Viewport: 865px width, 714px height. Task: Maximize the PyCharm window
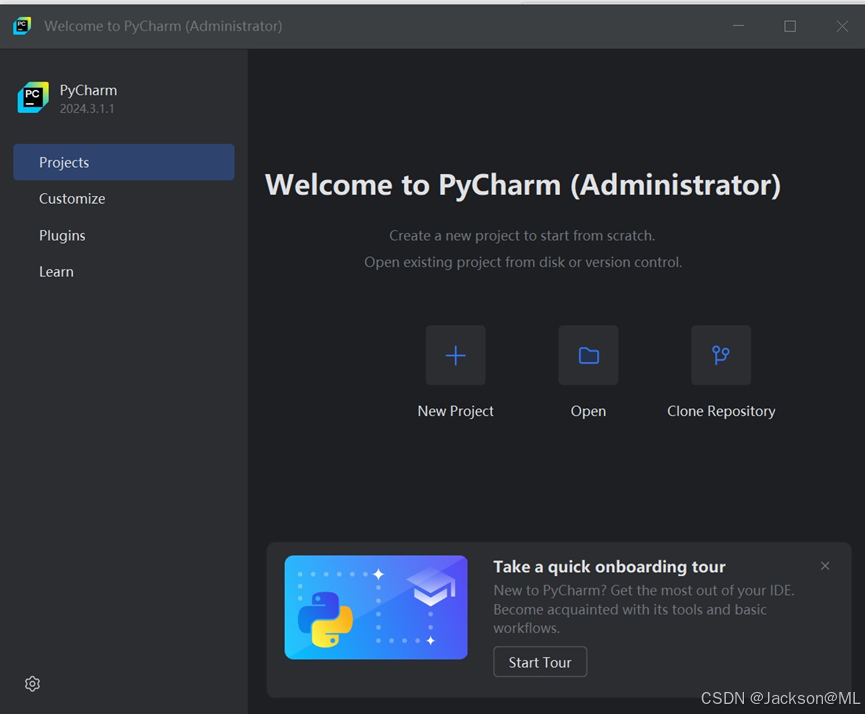[790, 26]
